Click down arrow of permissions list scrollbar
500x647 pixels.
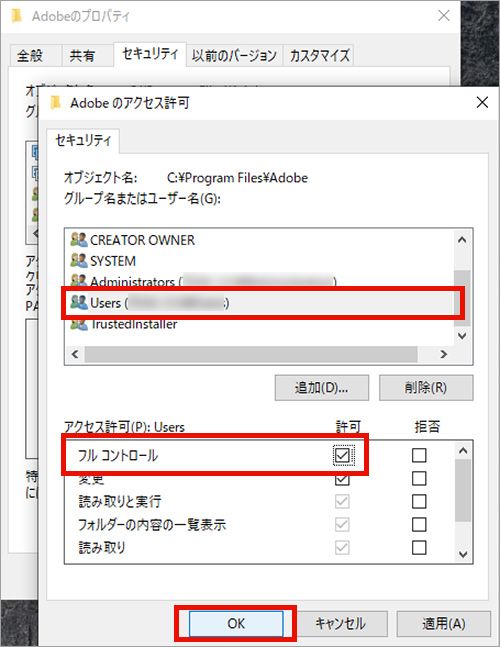point(463,554)
